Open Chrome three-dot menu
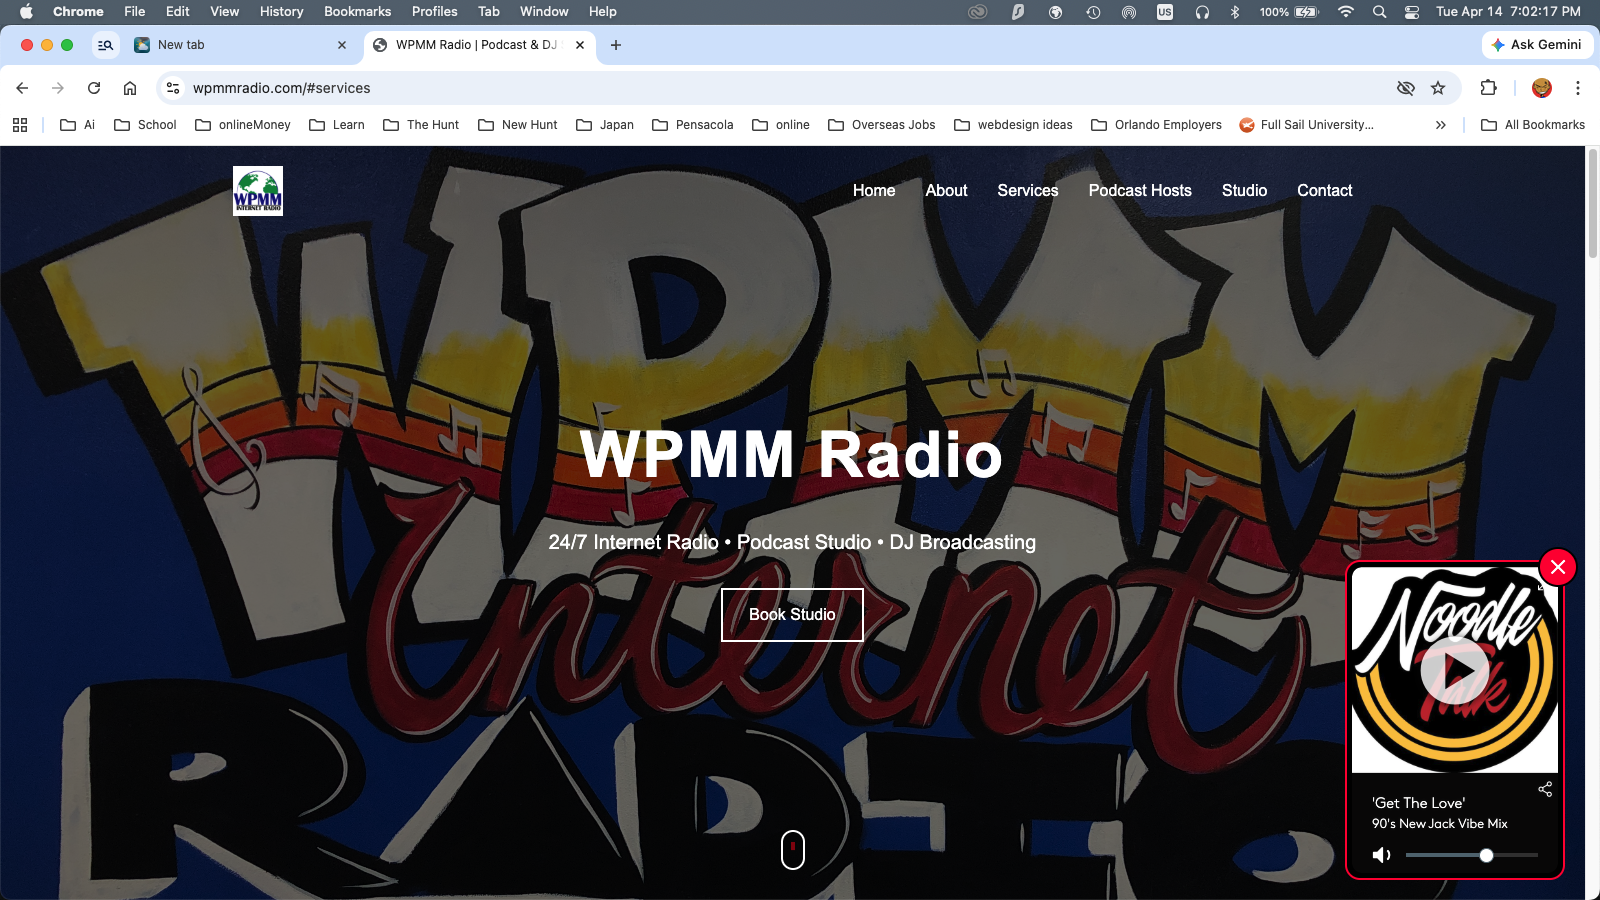The image size is (1600, 900). [1578, 88]
